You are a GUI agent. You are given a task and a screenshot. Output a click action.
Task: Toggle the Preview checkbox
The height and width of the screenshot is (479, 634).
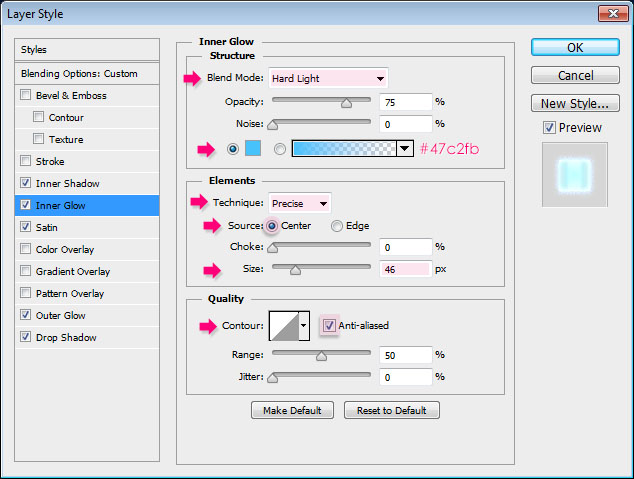point(549,128)
